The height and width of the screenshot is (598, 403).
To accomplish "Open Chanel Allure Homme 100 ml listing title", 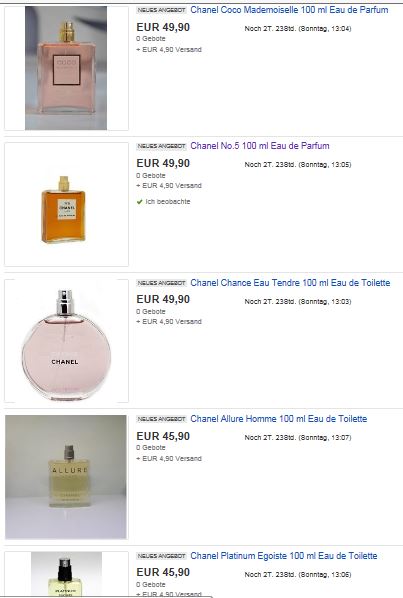I will point(279,419).
